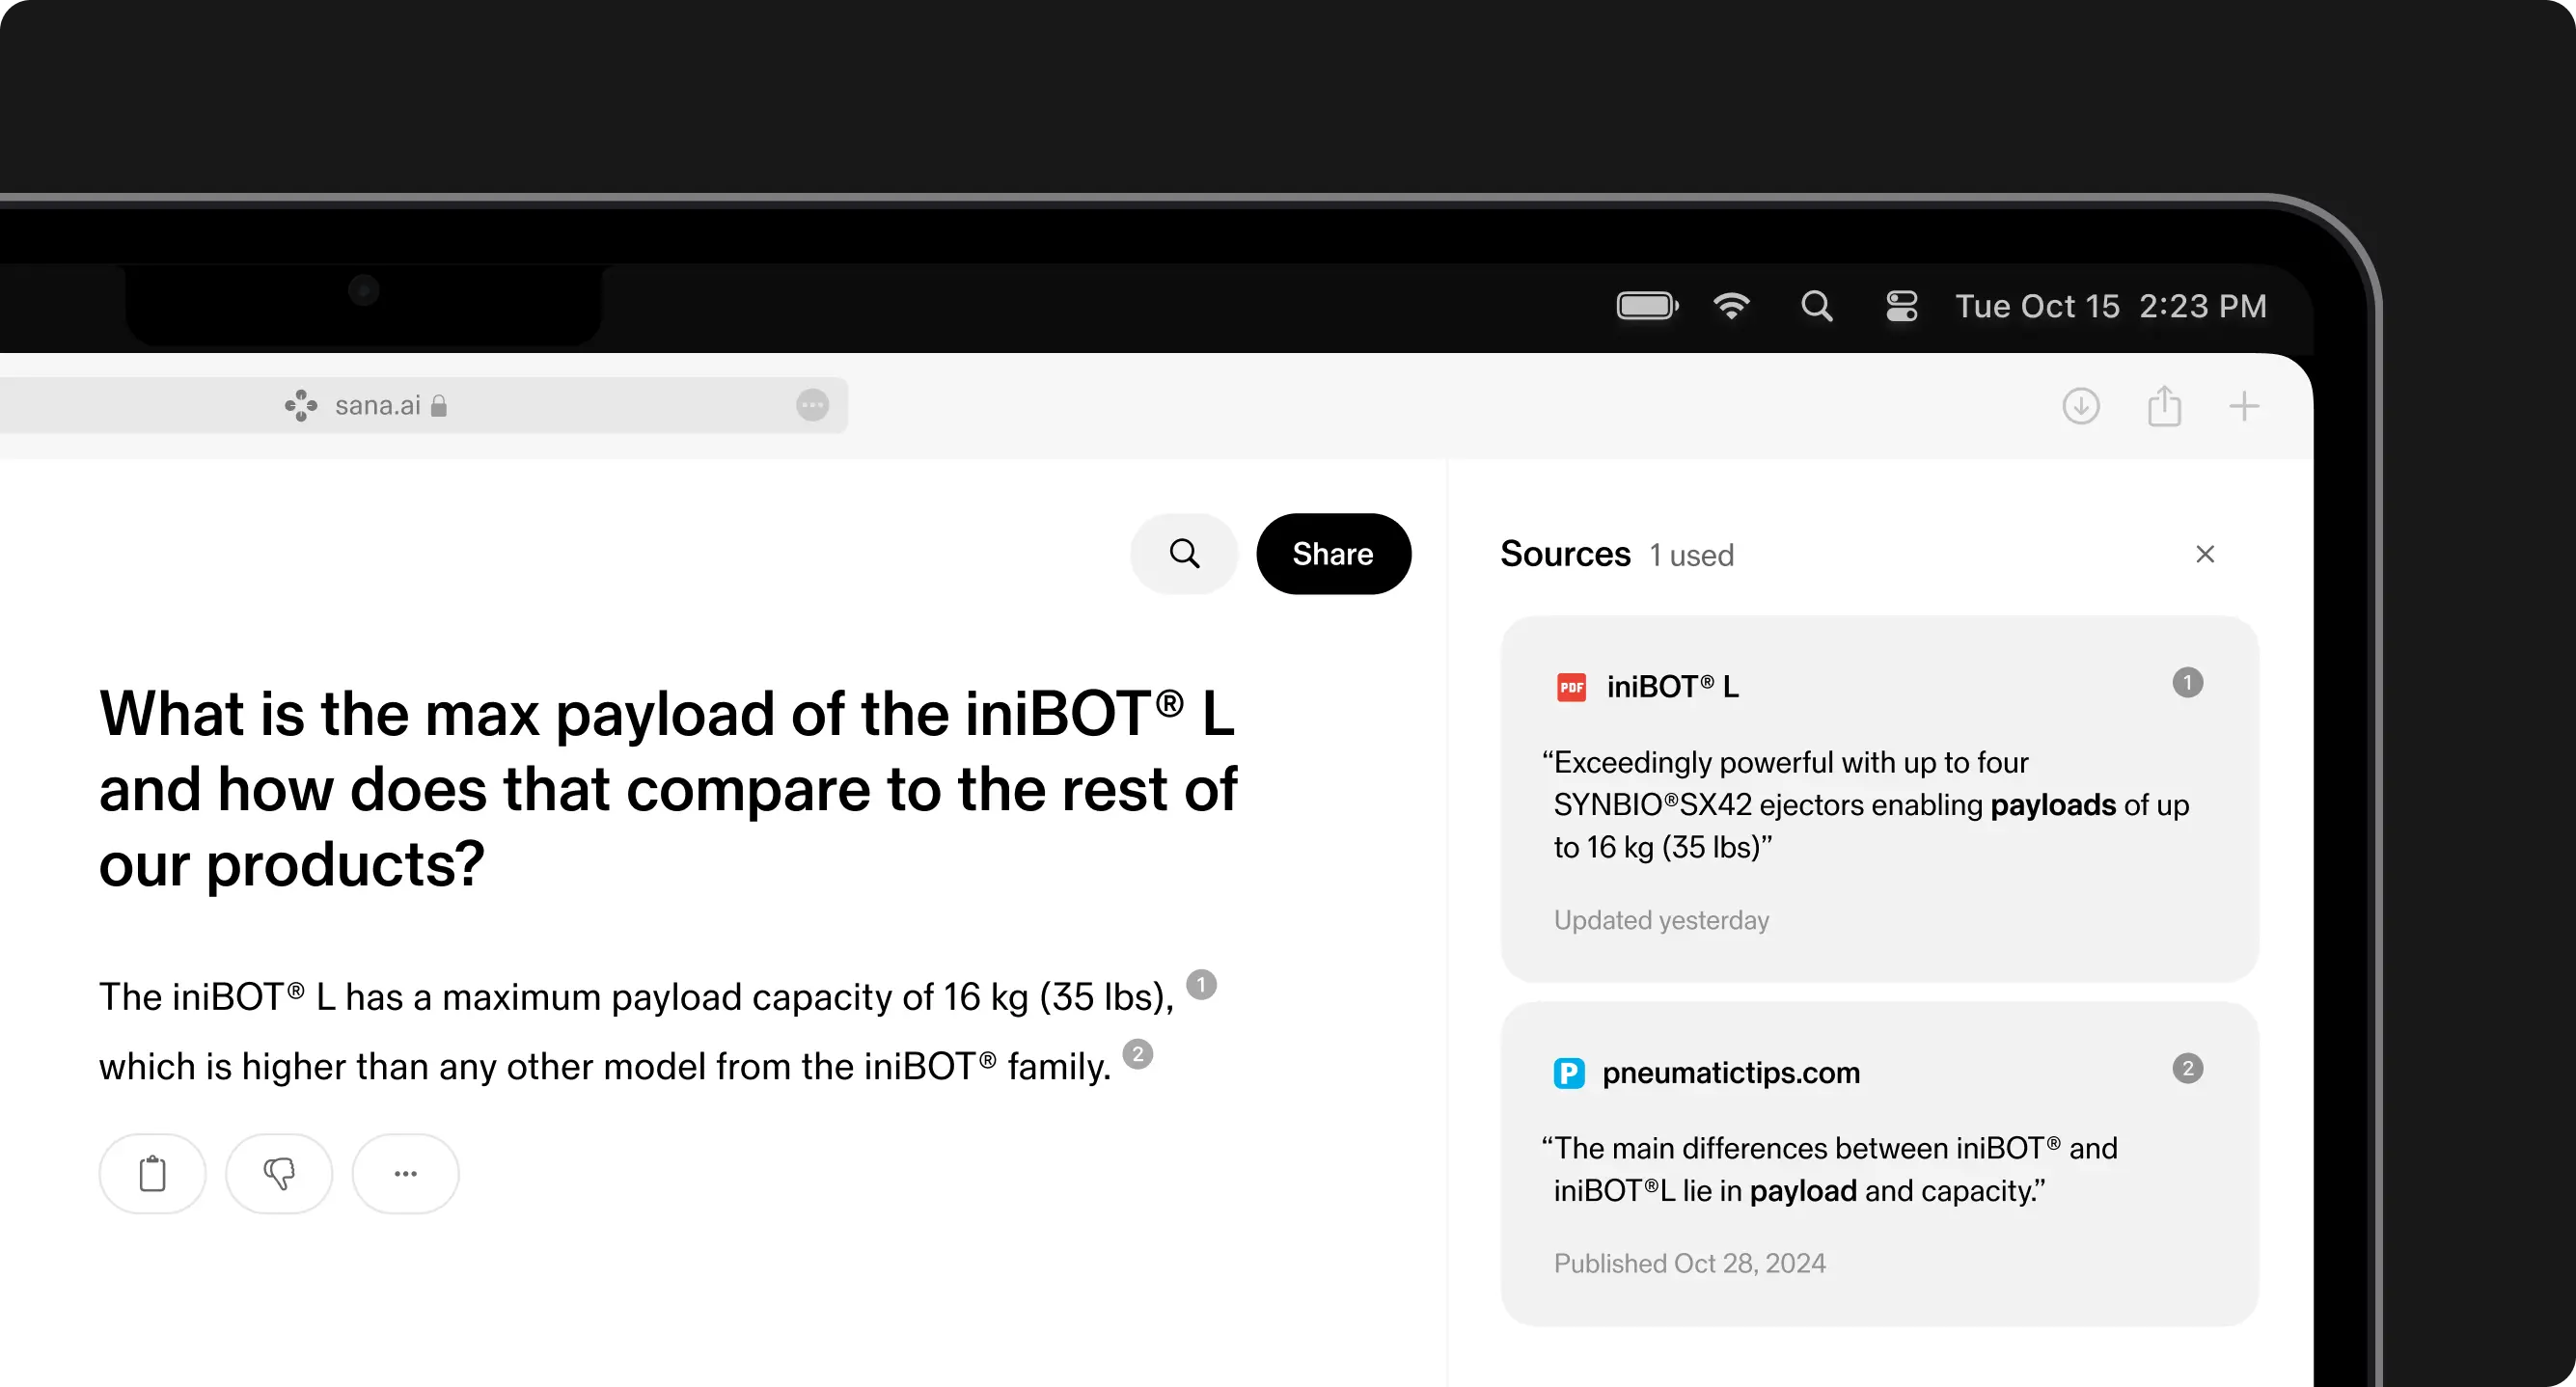Click the red PDF file icon
The width and height of the screenshot is (2576, 1387).
[1571, 687]
